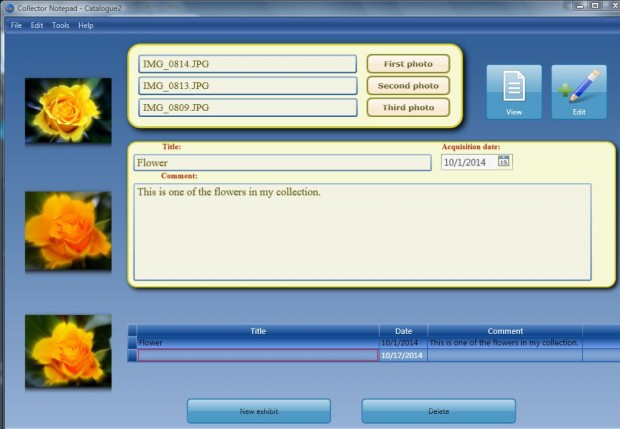Open the Edit menu
This screenshot has height=429, width=620.
coord(37,25)
